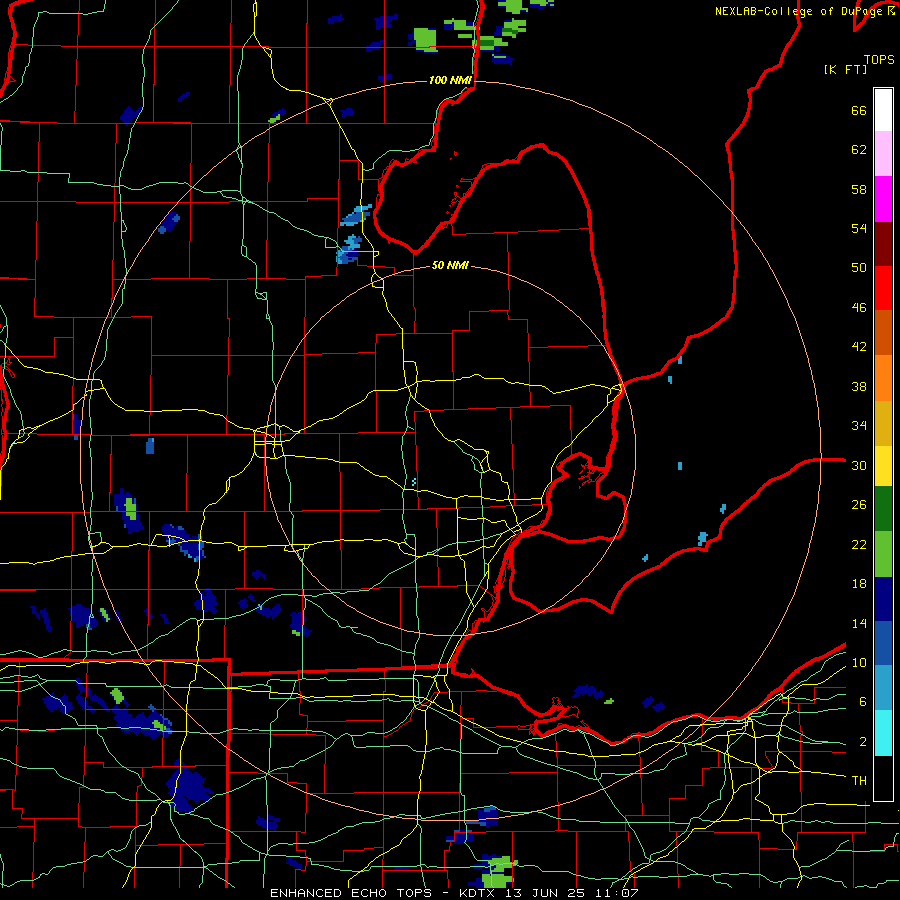The width and height of the screenshot is (900, 900).
Task: Click the "26" legend value
Action: coord(859,505)
